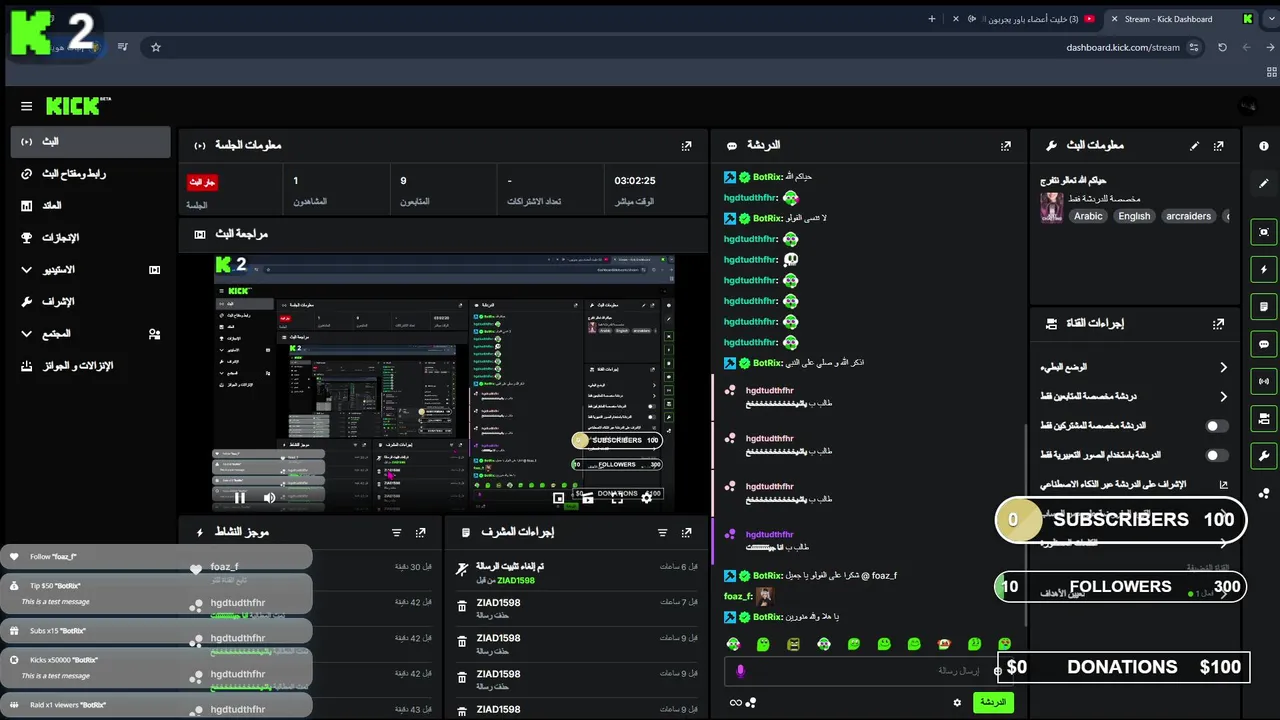Viewport: 1280px width, 720px height.
Task: Open رابط ومفتاح البث sidebar item
Action: [90, 174]
